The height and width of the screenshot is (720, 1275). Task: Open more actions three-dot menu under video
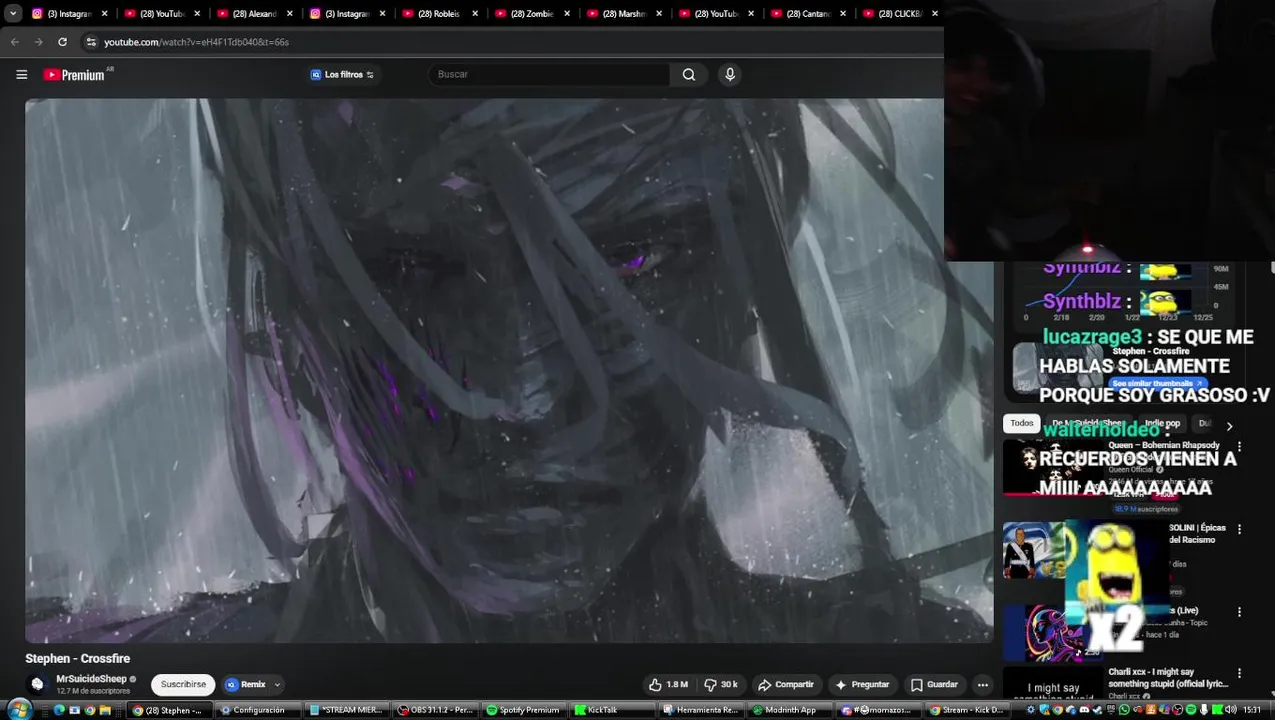983,685
